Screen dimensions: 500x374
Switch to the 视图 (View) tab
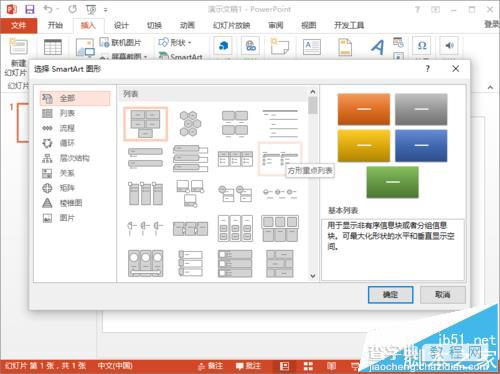click(308, 25)
